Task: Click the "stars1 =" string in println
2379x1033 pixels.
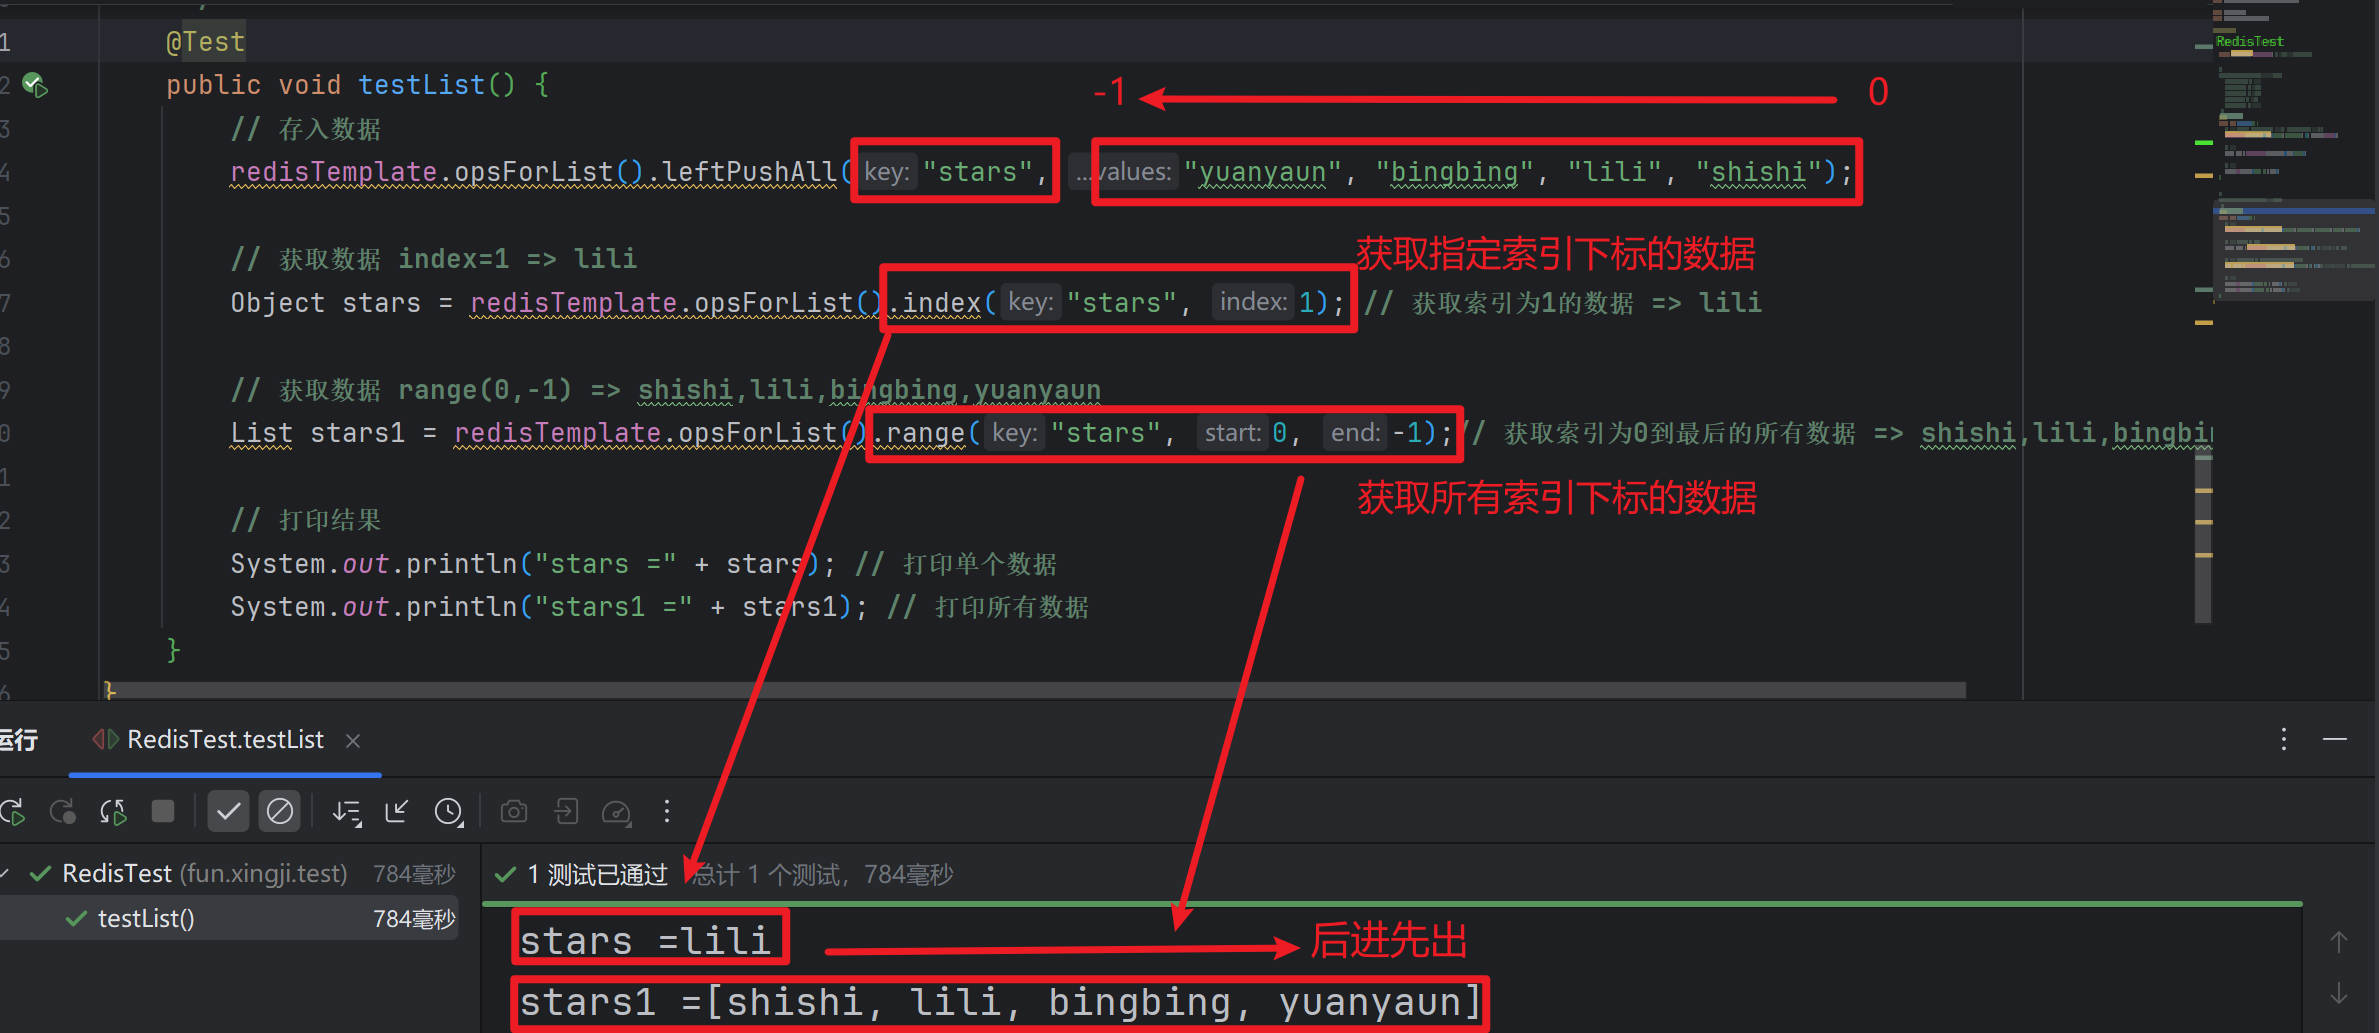Action: coord(613,607)
